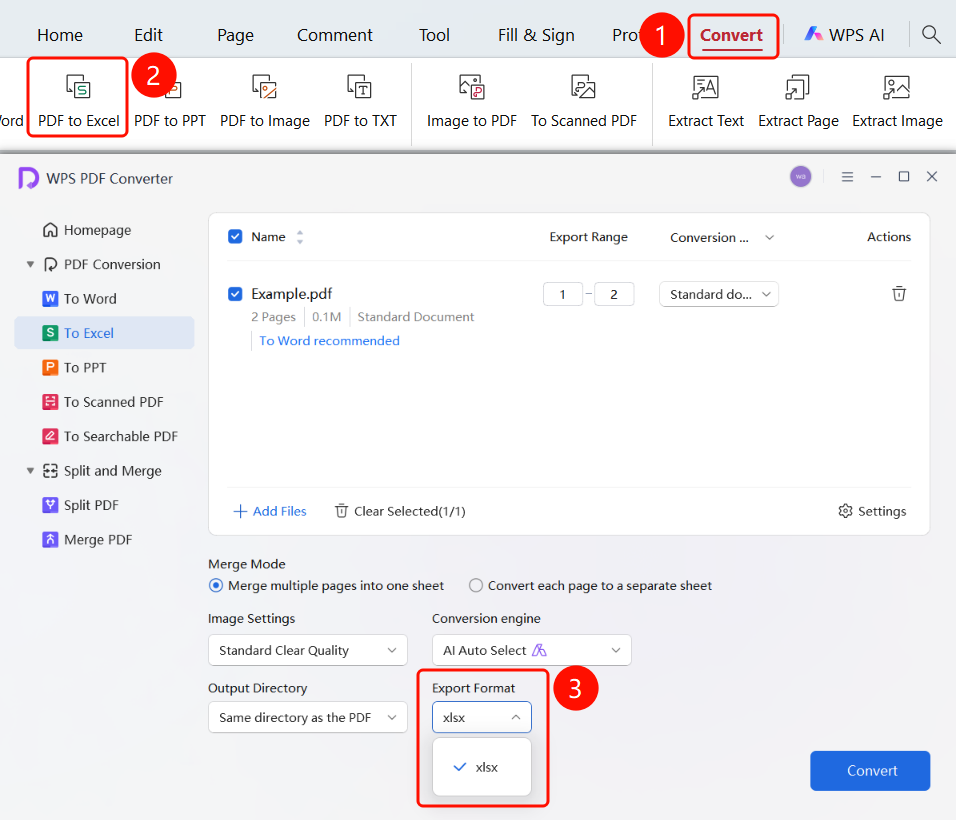The image size is (956, 820).
Task: Follow the To Word recommended link
Action: pyautogui.click(x=329, y=341)
